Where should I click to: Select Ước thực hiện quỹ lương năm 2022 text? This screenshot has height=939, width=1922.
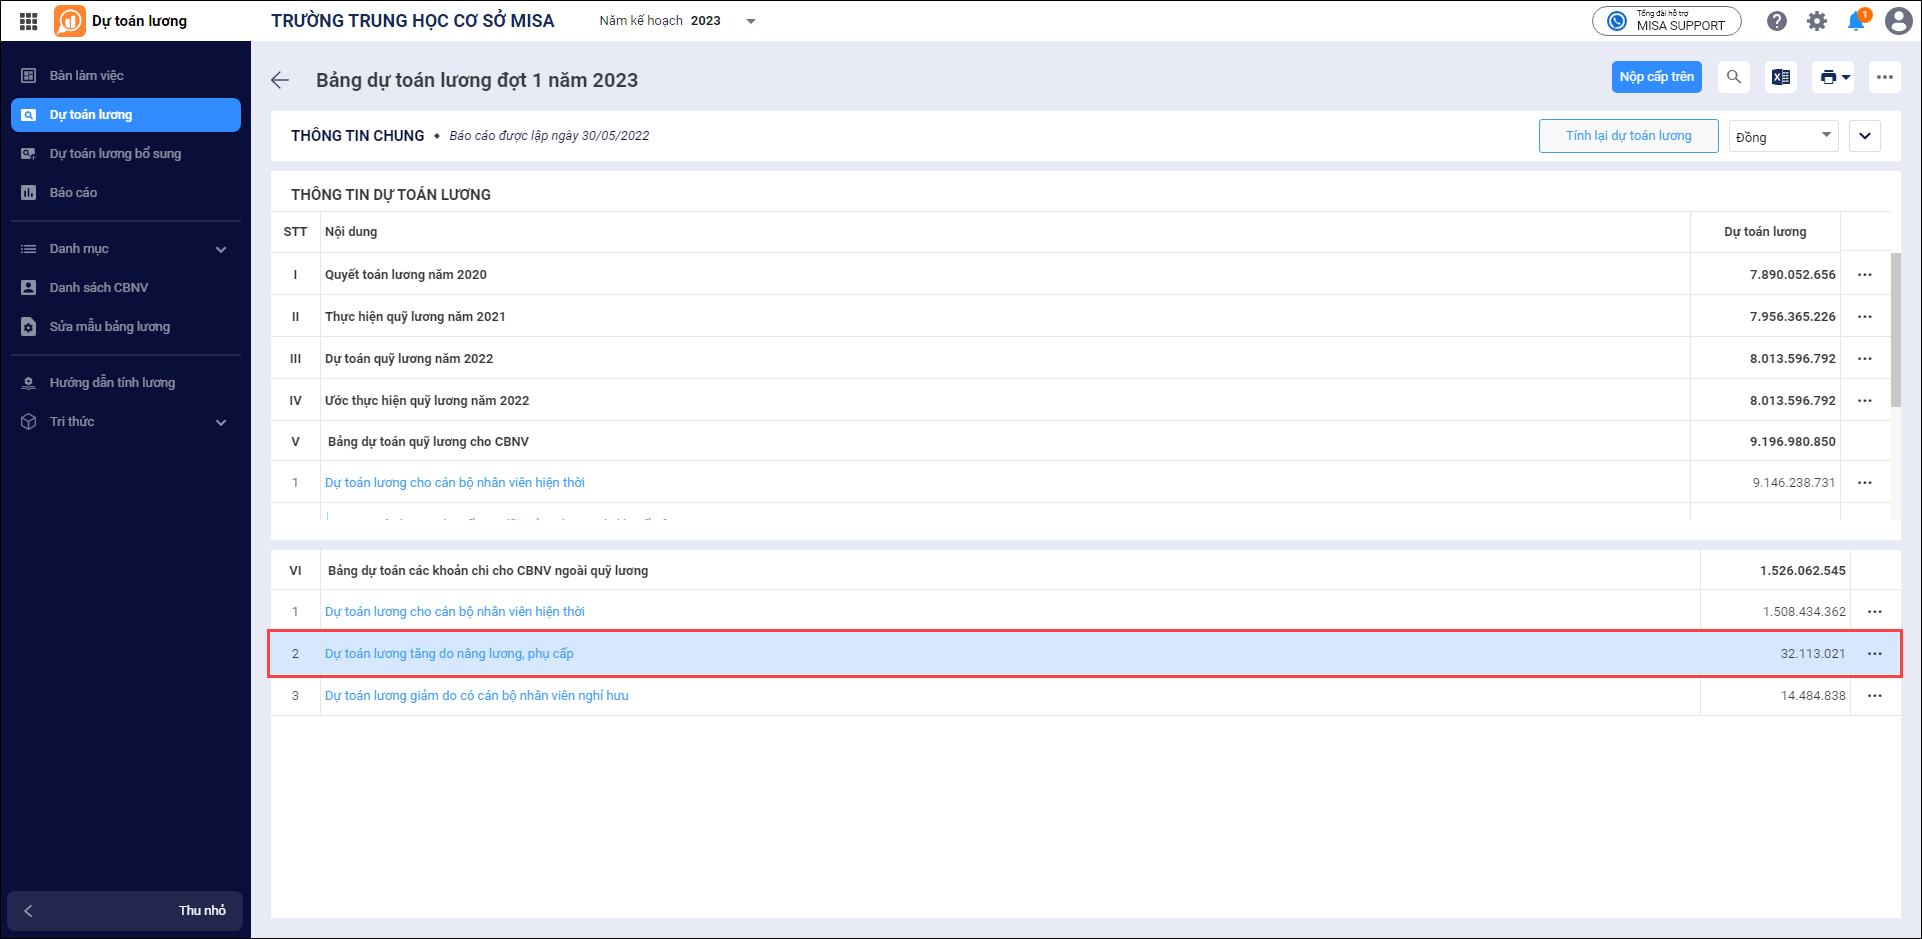[x=427, y=401]
